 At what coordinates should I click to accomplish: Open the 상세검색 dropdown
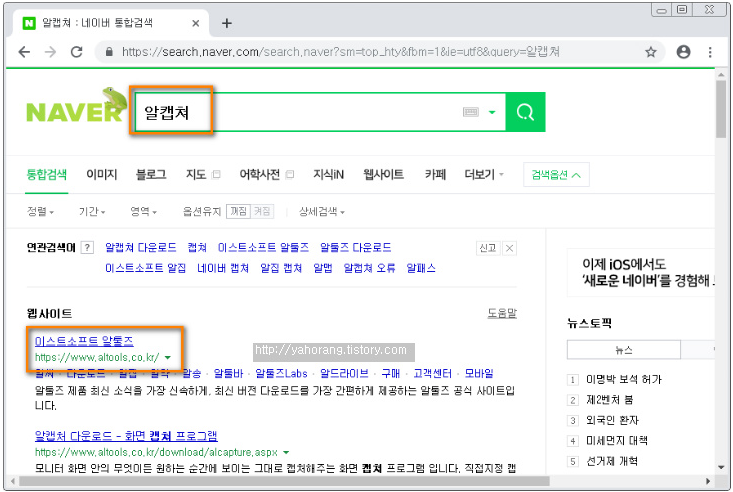coord(322,212)
